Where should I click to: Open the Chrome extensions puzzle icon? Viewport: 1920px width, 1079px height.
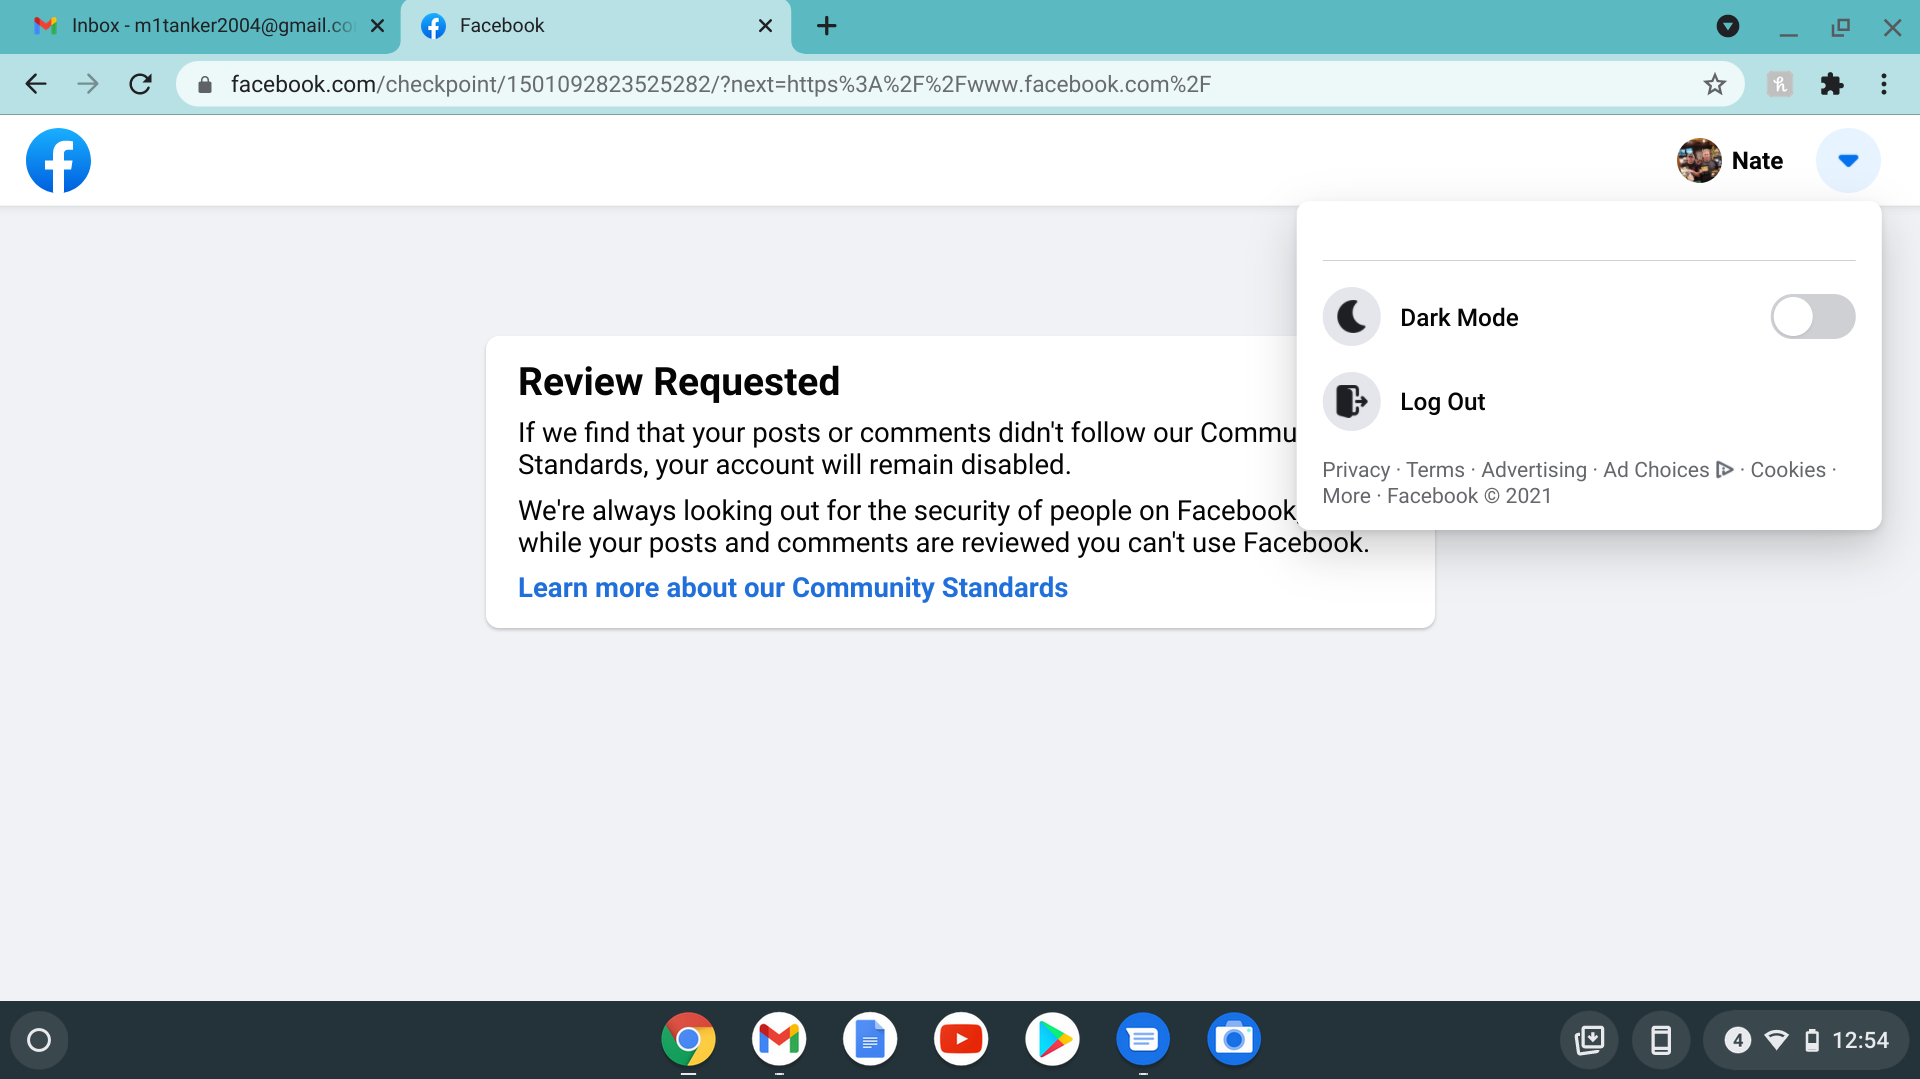(x=1831, y=84)
